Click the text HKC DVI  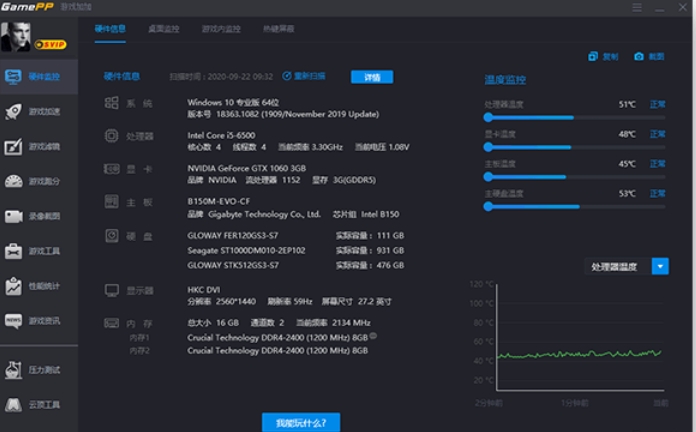click(203, 289)
